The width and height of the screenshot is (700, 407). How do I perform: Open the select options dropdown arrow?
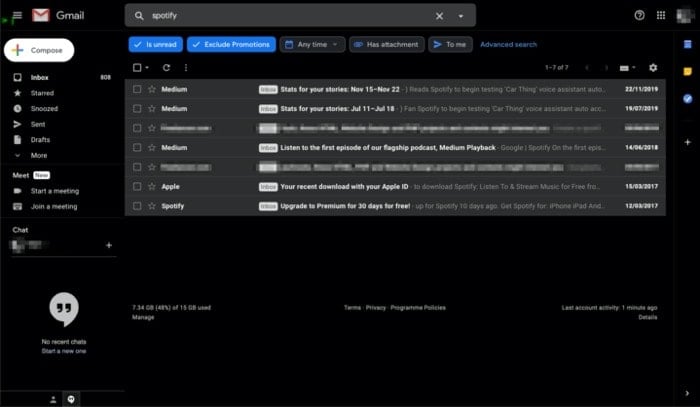click(x=147, y=68)
